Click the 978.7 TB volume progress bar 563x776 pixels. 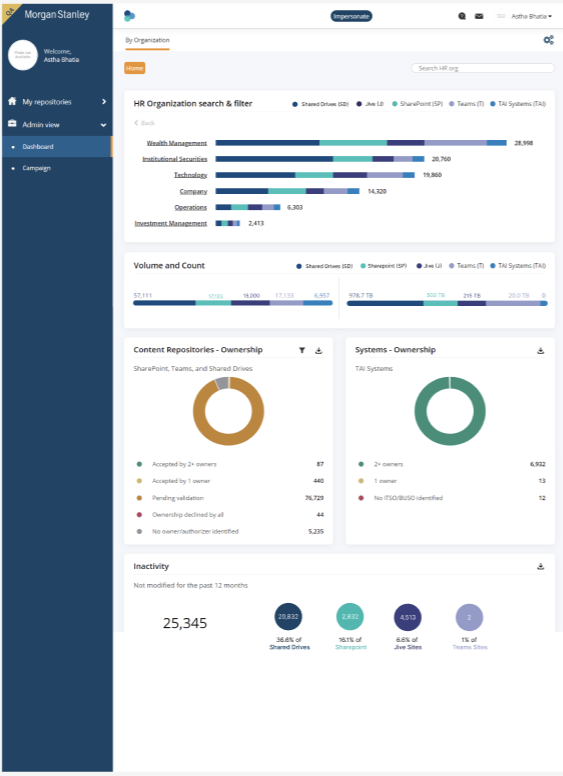coord(447,303)
